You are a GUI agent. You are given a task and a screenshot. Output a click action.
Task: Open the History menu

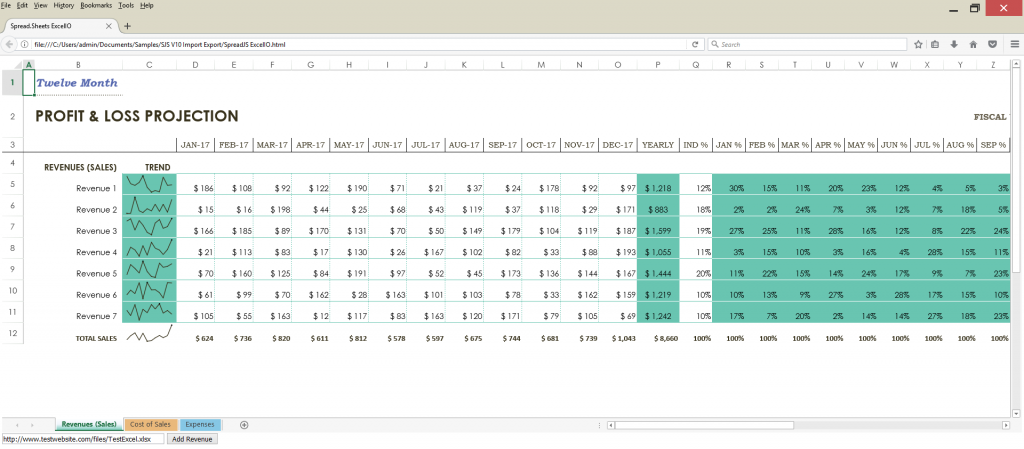[64, 6]
